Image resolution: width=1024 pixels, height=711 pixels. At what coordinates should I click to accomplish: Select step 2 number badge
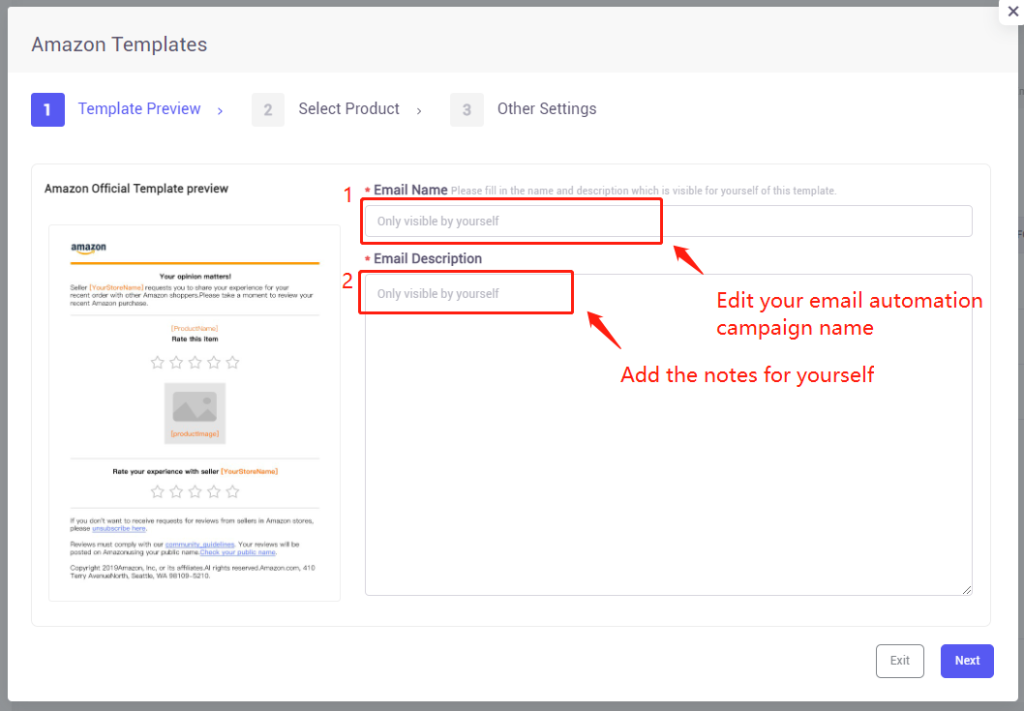(268, 110)
